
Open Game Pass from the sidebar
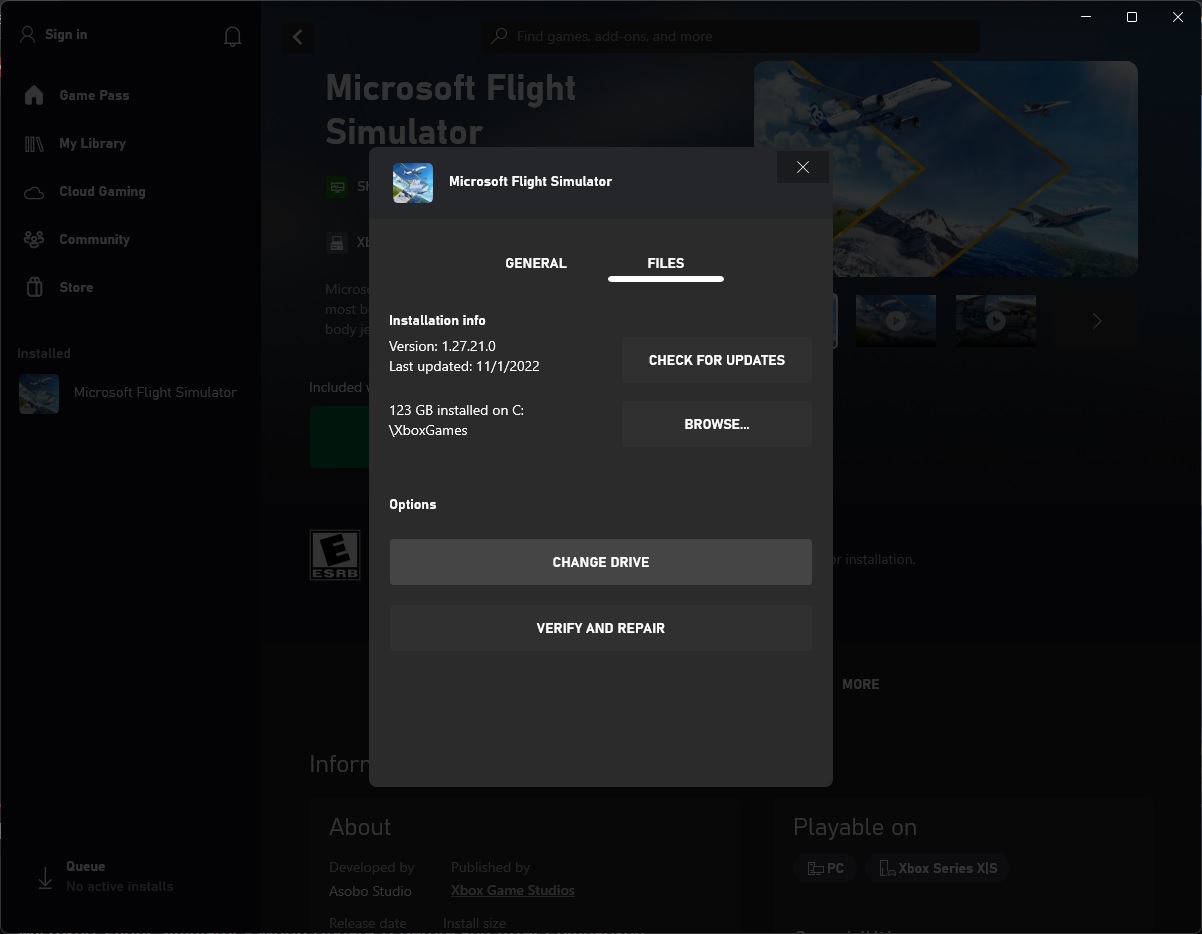[95, 95]
